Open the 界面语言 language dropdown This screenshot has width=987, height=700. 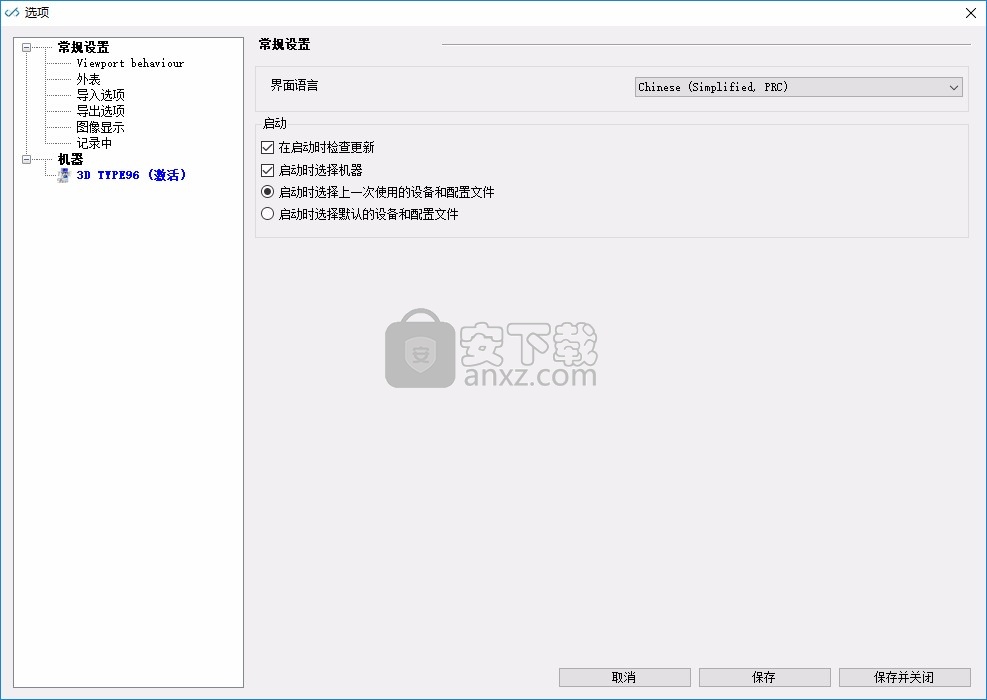coord(798,87)
